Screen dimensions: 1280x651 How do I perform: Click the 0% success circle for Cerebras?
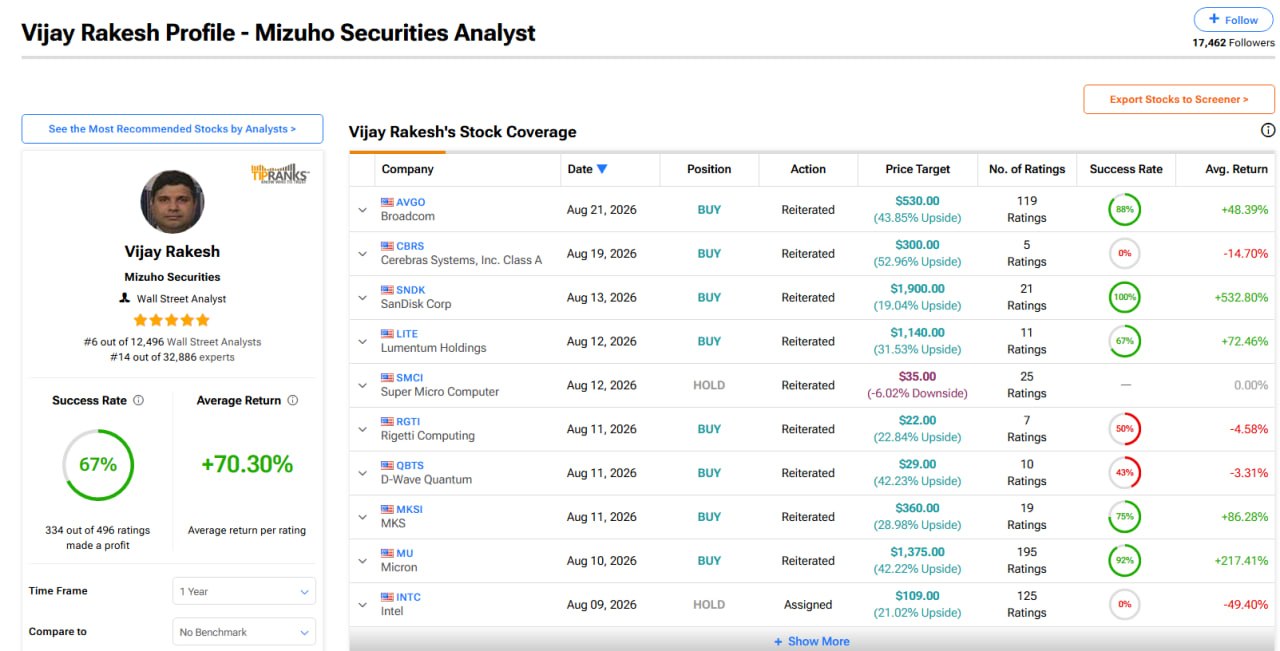[x=1124, y=254]
